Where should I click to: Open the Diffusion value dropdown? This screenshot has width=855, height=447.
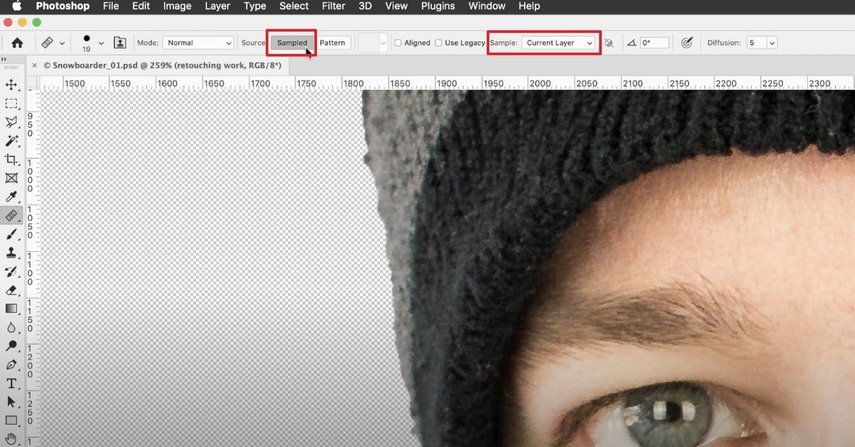tap(762, 43)
